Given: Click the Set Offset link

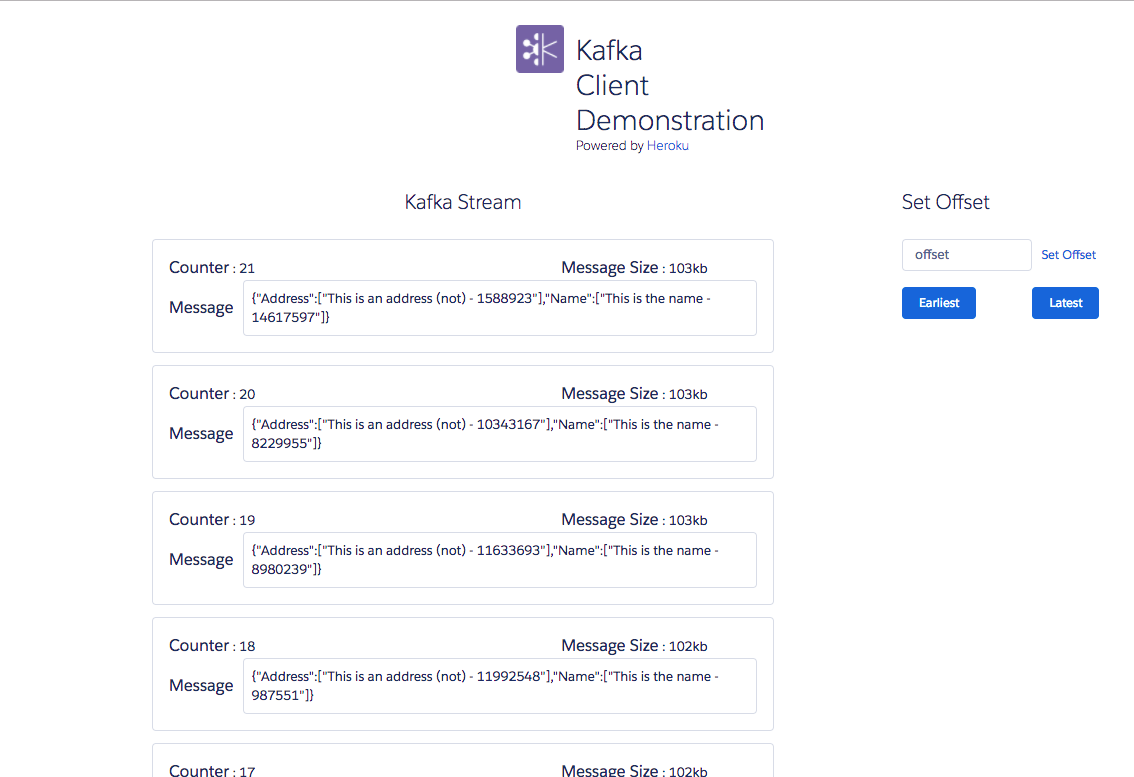Looking at the screenshot, I should click(1068, 255).
